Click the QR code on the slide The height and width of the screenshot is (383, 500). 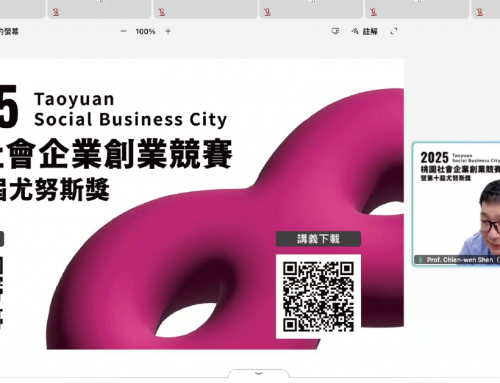pyautogui.click(x=318, y=296)
